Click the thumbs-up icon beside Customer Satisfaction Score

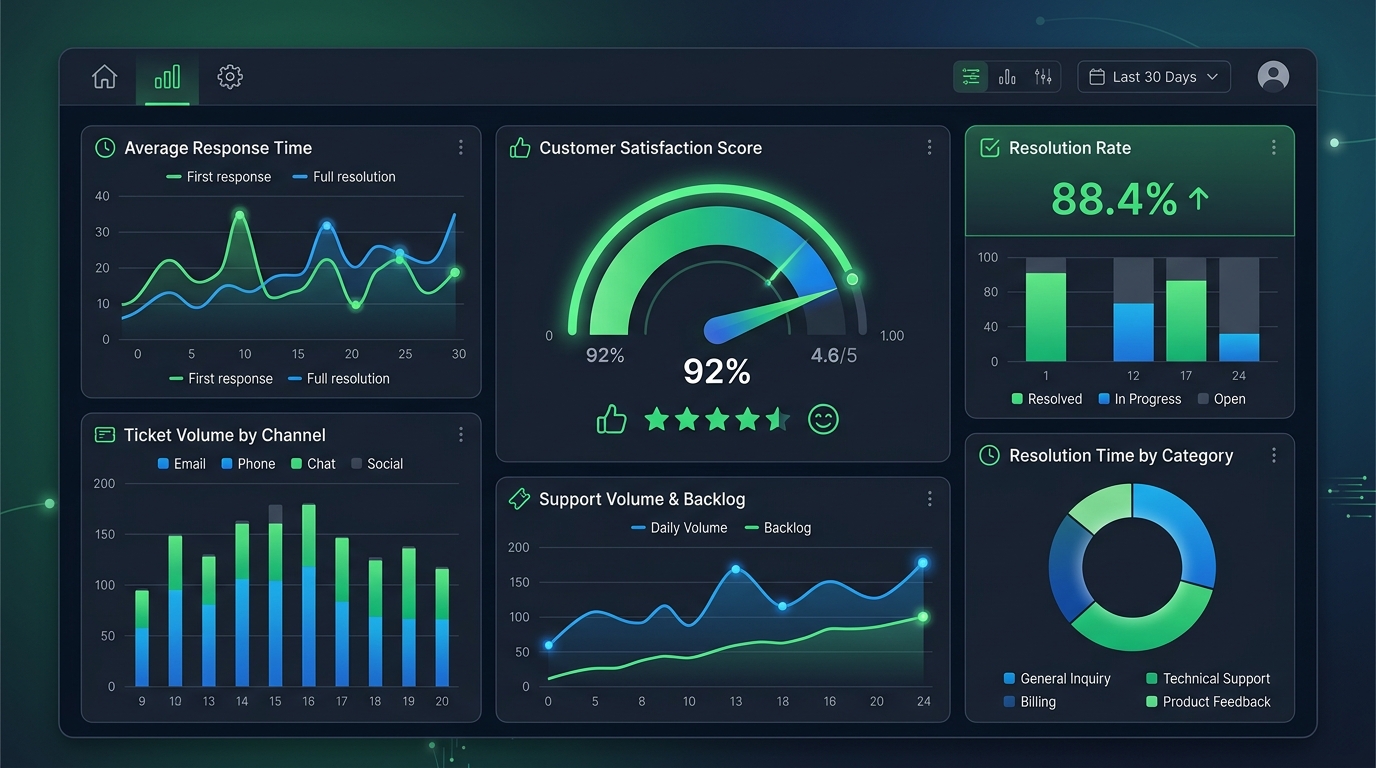pos(520,148)
